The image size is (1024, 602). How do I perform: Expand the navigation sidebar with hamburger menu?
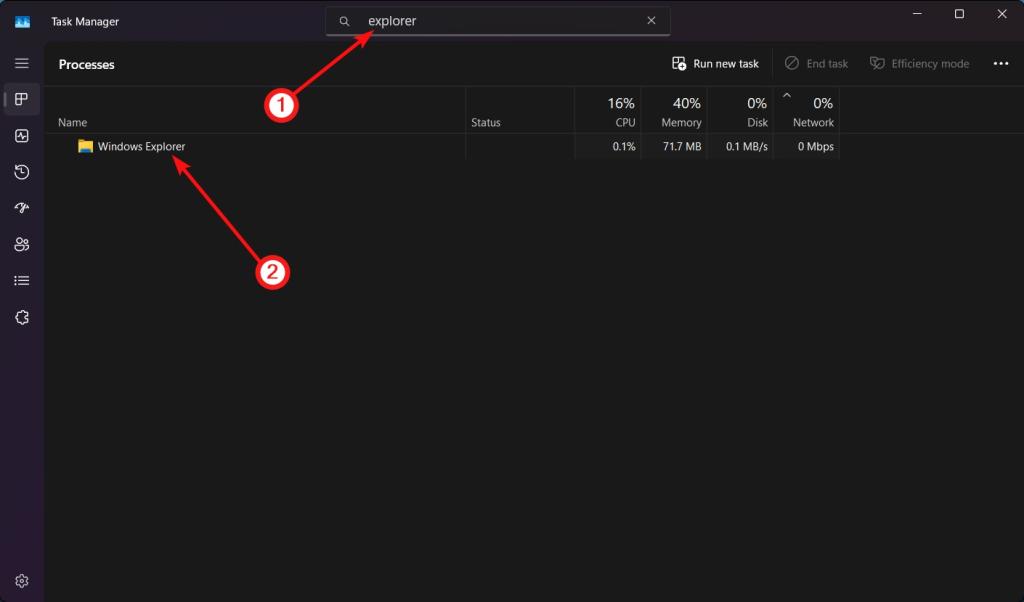tap(22, 63)
